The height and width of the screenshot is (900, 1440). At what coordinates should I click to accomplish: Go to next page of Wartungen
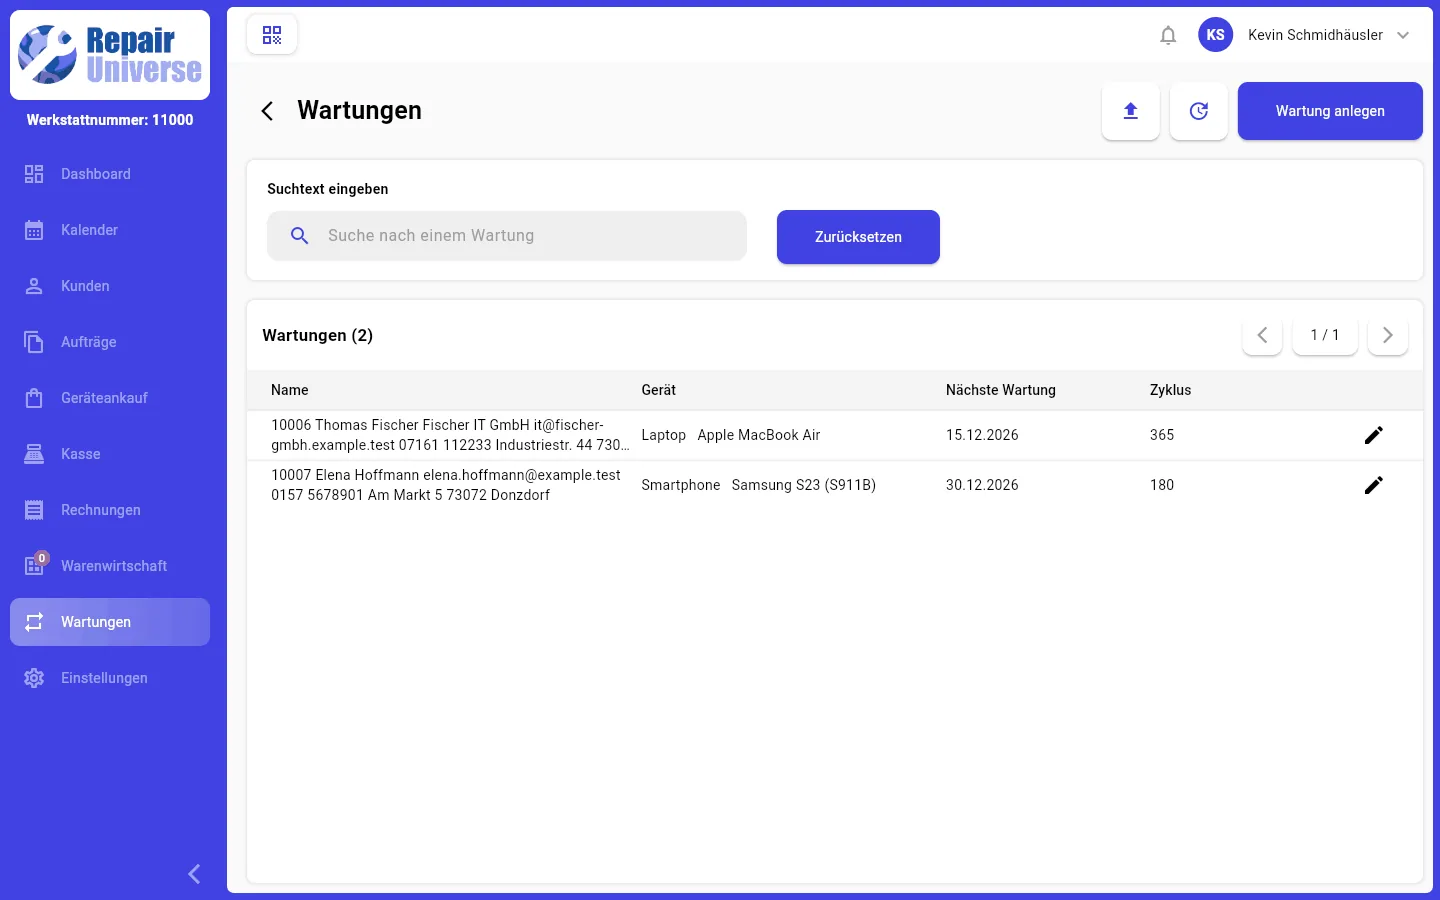[1388, 335]
